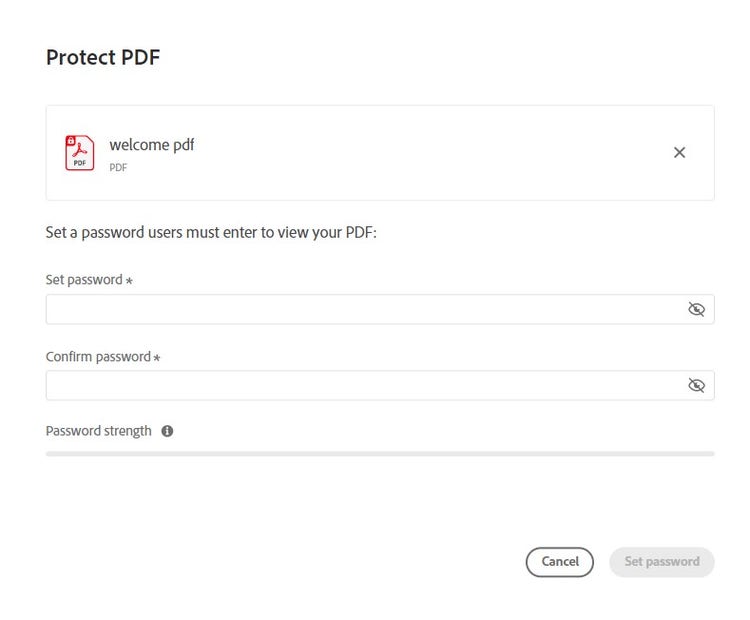Click the Password strength label text

tap(99, 431)
